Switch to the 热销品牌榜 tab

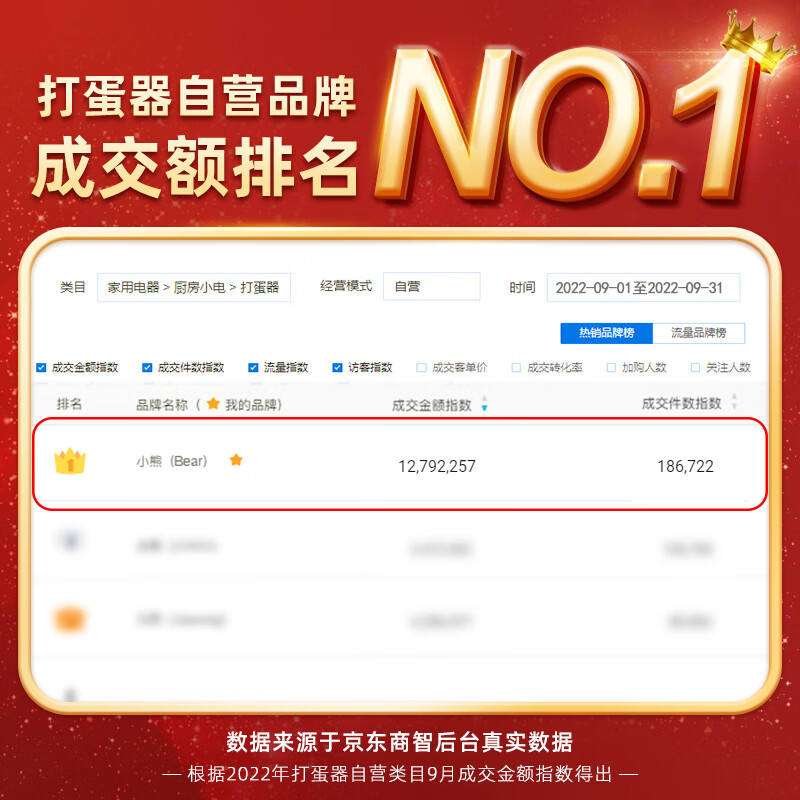point(606,333)
